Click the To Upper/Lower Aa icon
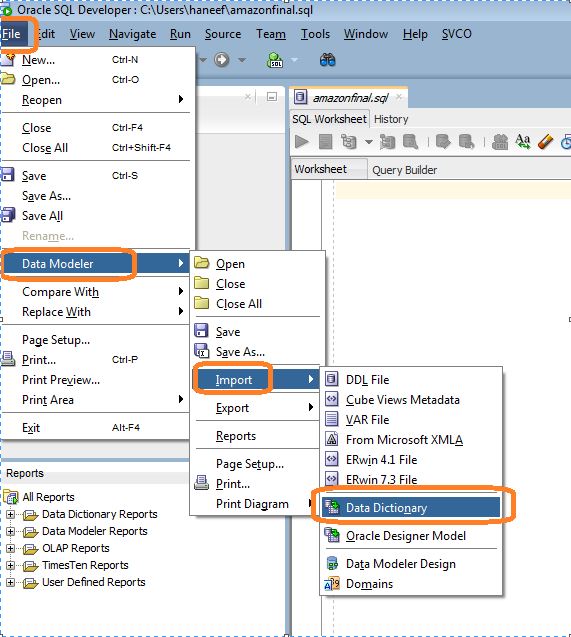The height and width of the screenshot is (637, 571). (523, 142)
